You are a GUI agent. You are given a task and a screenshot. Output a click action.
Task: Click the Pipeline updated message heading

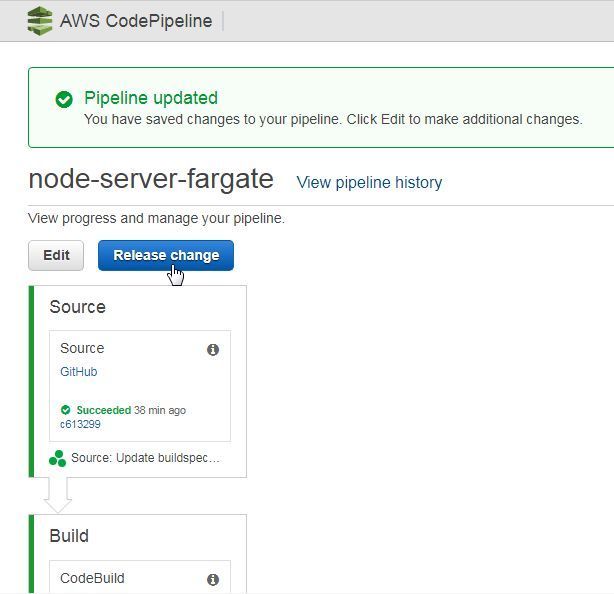[x=151, y=98]
